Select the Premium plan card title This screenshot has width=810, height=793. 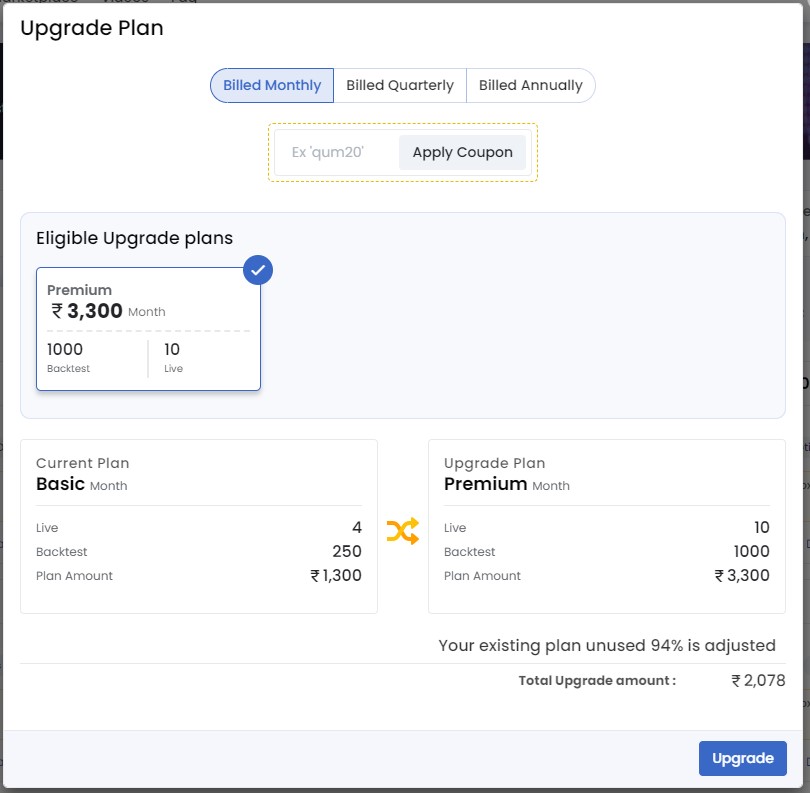[80, 290]
